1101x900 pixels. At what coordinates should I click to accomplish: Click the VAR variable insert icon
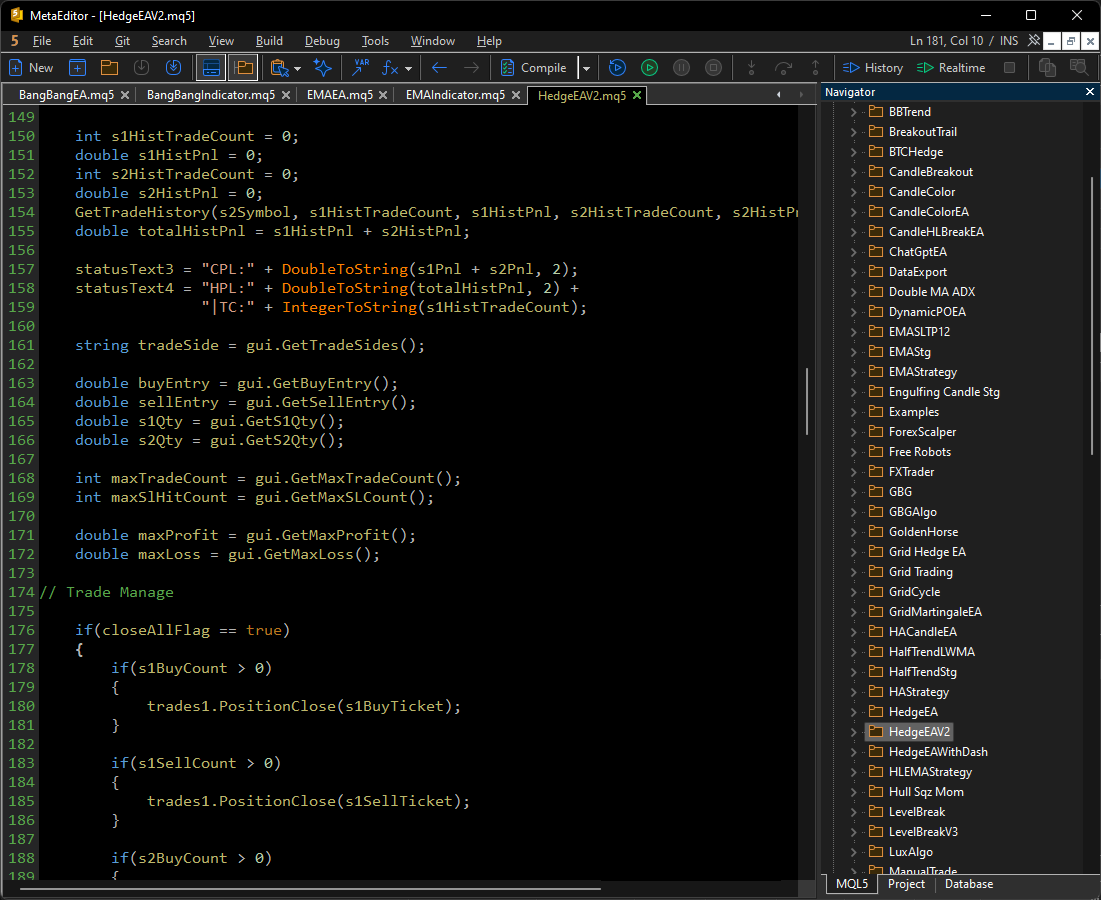[361, 68]
